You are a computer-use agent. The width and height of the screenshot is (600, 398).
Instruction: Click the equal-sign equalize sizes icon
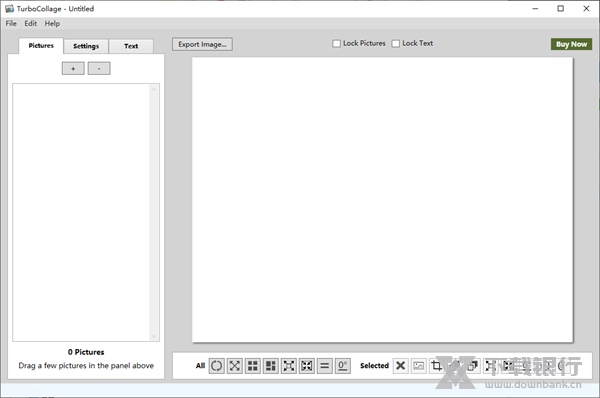(324, 366)
